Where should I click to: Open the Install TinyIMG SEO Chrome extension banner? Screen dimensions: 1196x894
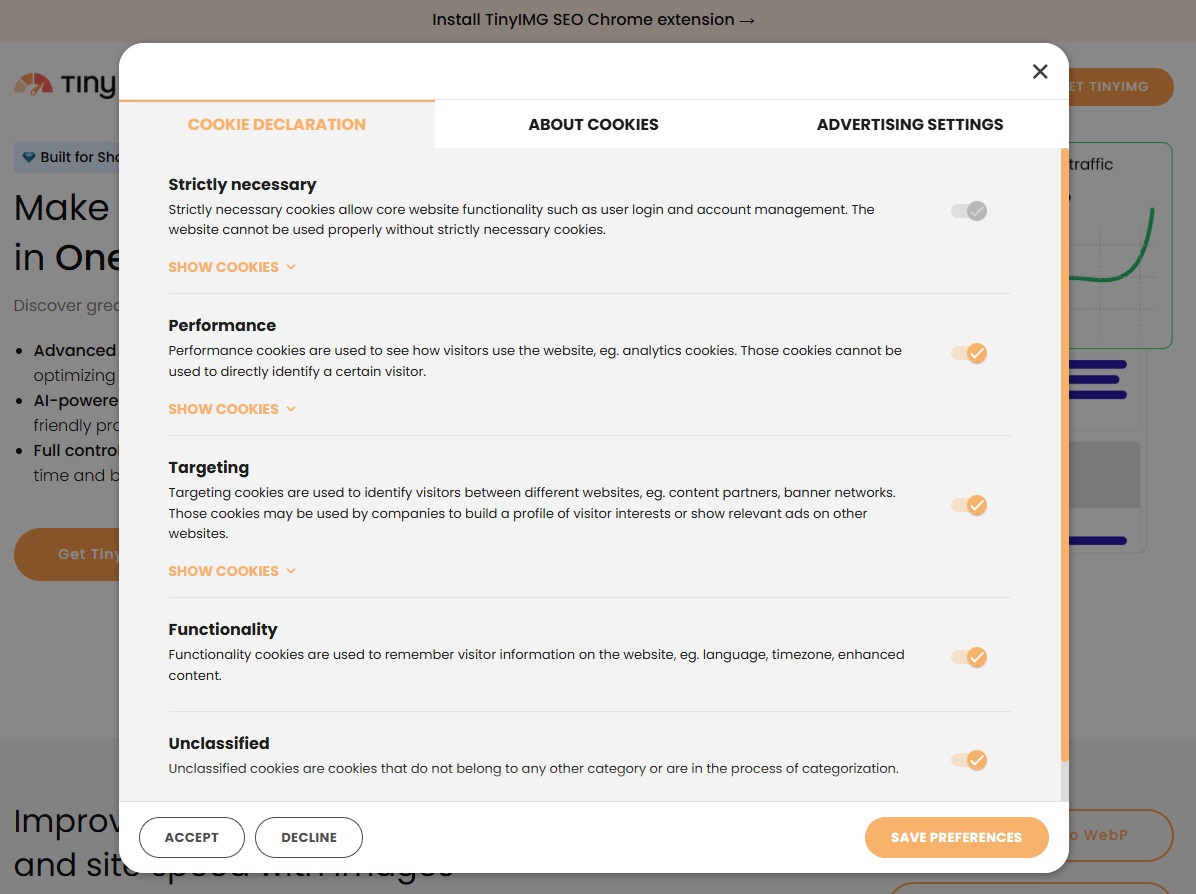pyautogui.click(x=593, y=20)
